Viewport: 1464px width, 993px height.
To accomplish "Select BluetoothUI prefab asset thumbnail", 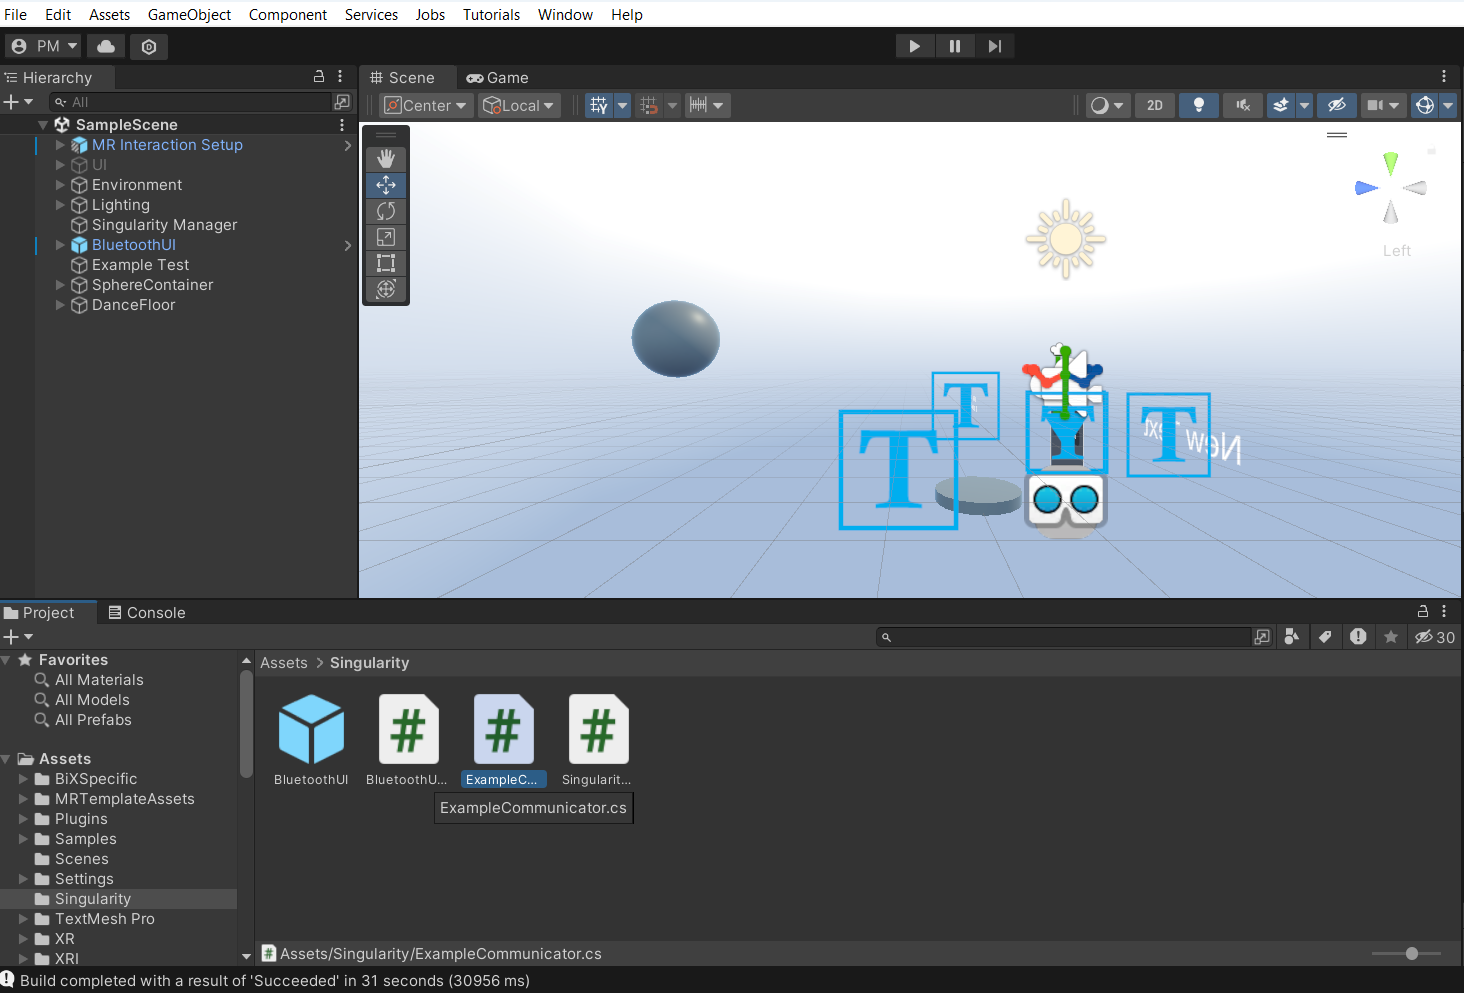I will pyautogui.click(x=311, y=729).
